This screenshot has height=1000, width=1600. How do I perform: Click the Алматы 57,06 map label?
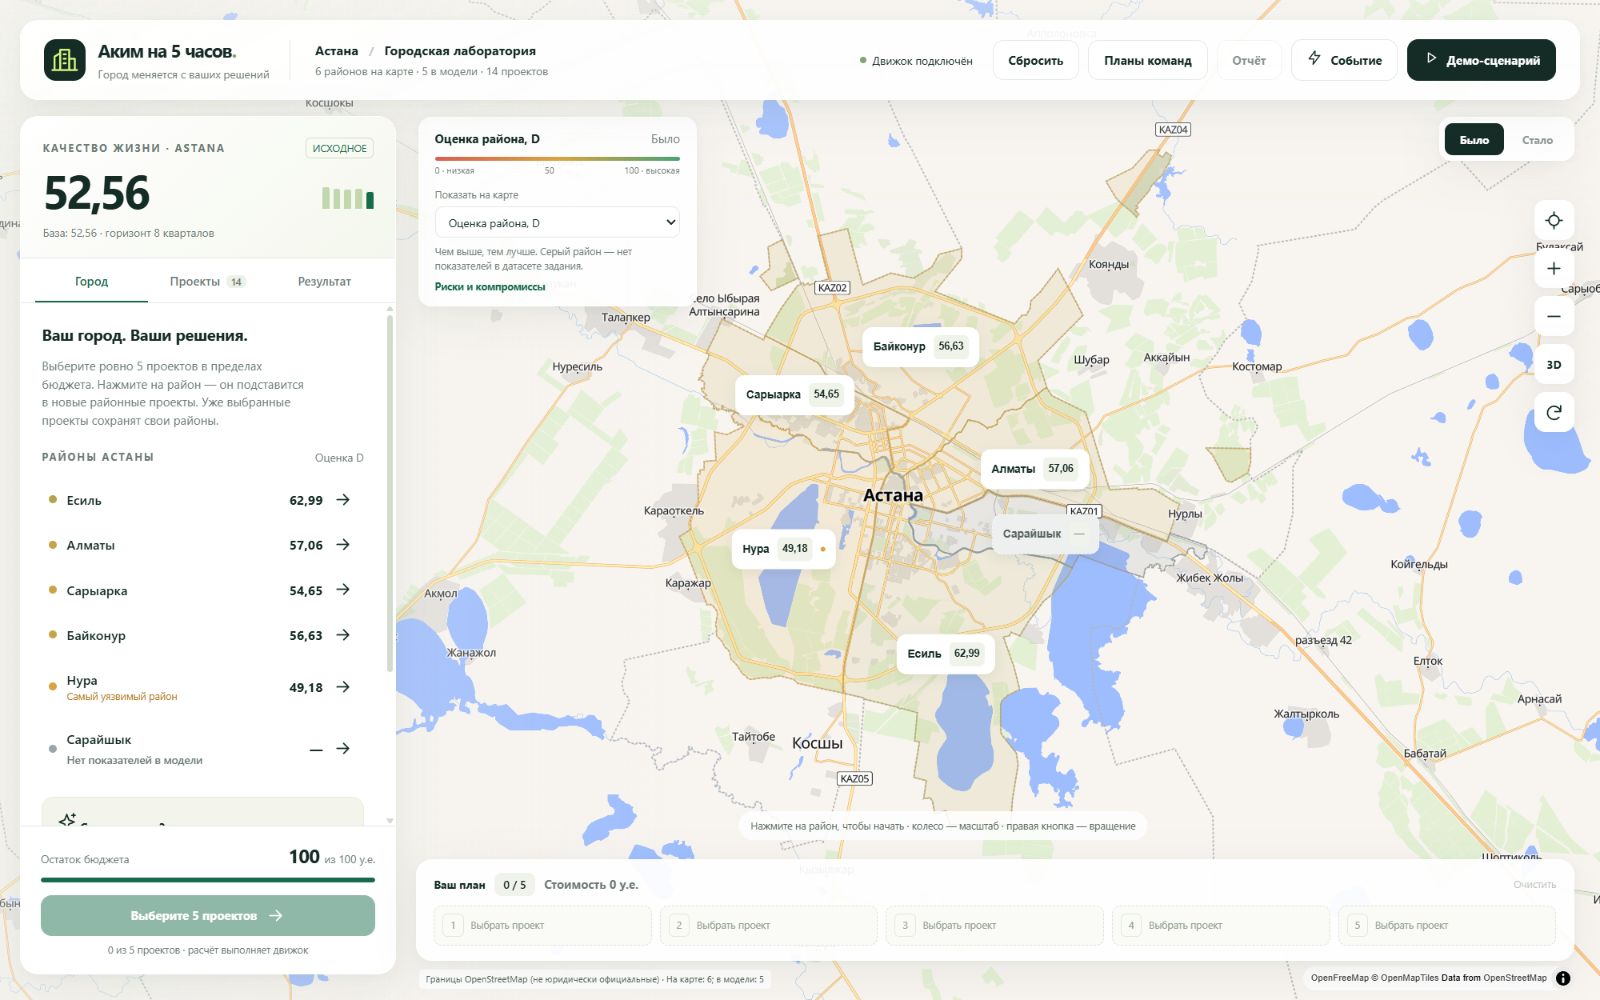[1033, 468]
